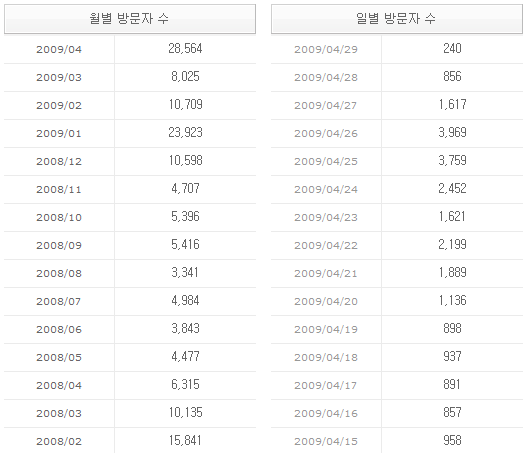Select the 28,564 visitor count

(185, 49)
